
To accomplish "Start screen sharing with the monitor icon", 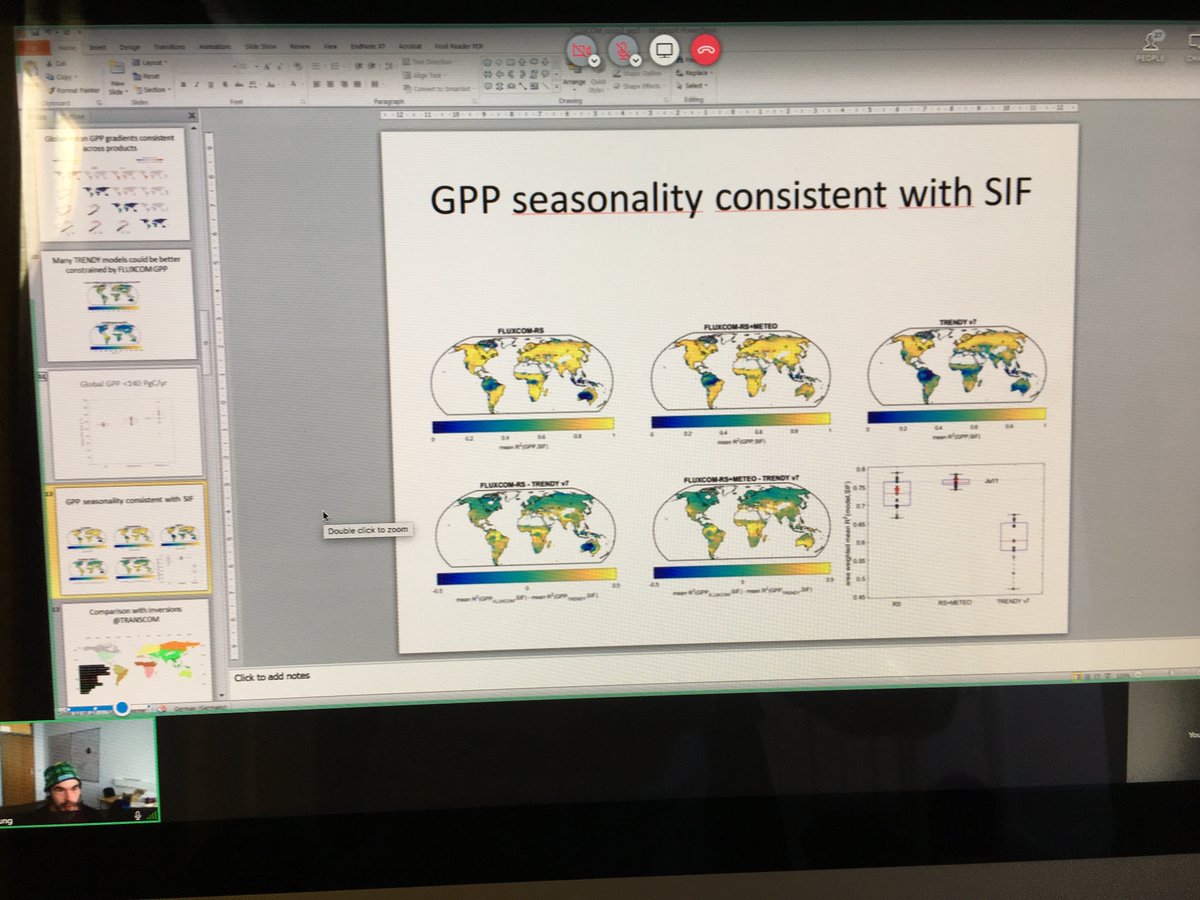I will (663, 50).
